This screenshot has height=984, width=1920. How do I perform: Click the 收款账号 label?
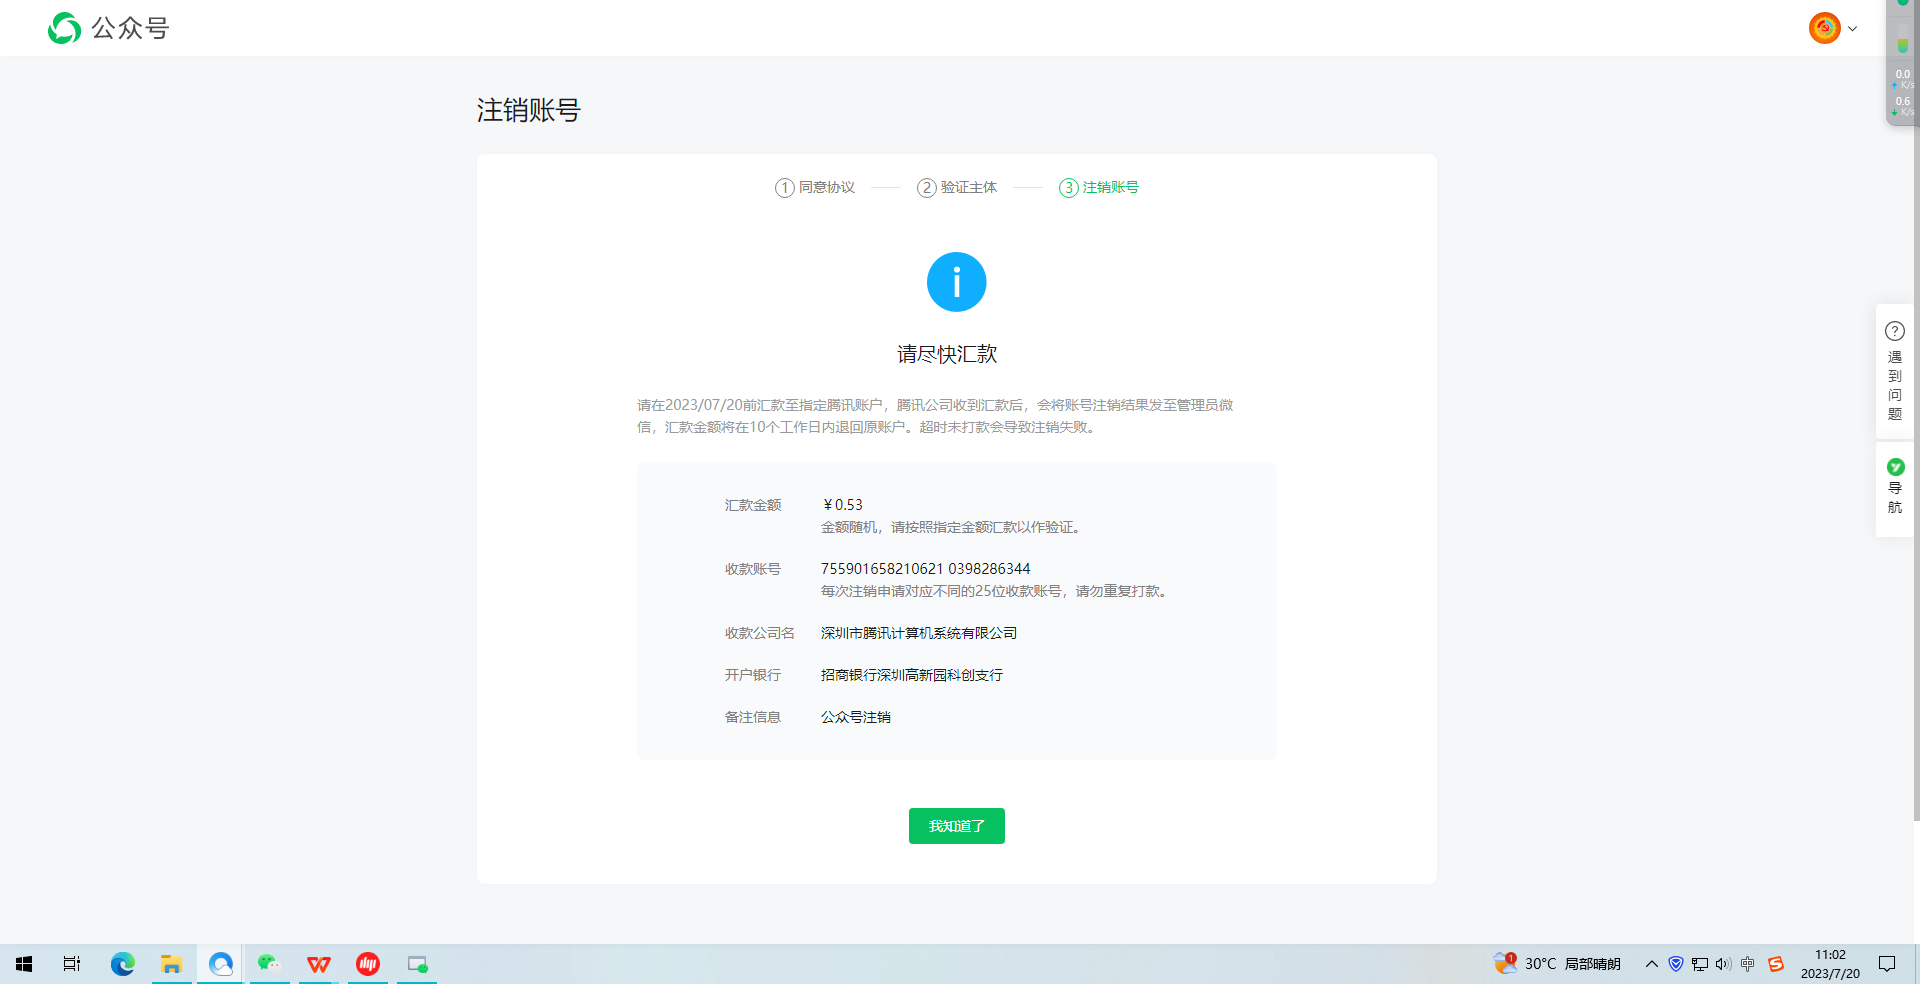[753, 569]
